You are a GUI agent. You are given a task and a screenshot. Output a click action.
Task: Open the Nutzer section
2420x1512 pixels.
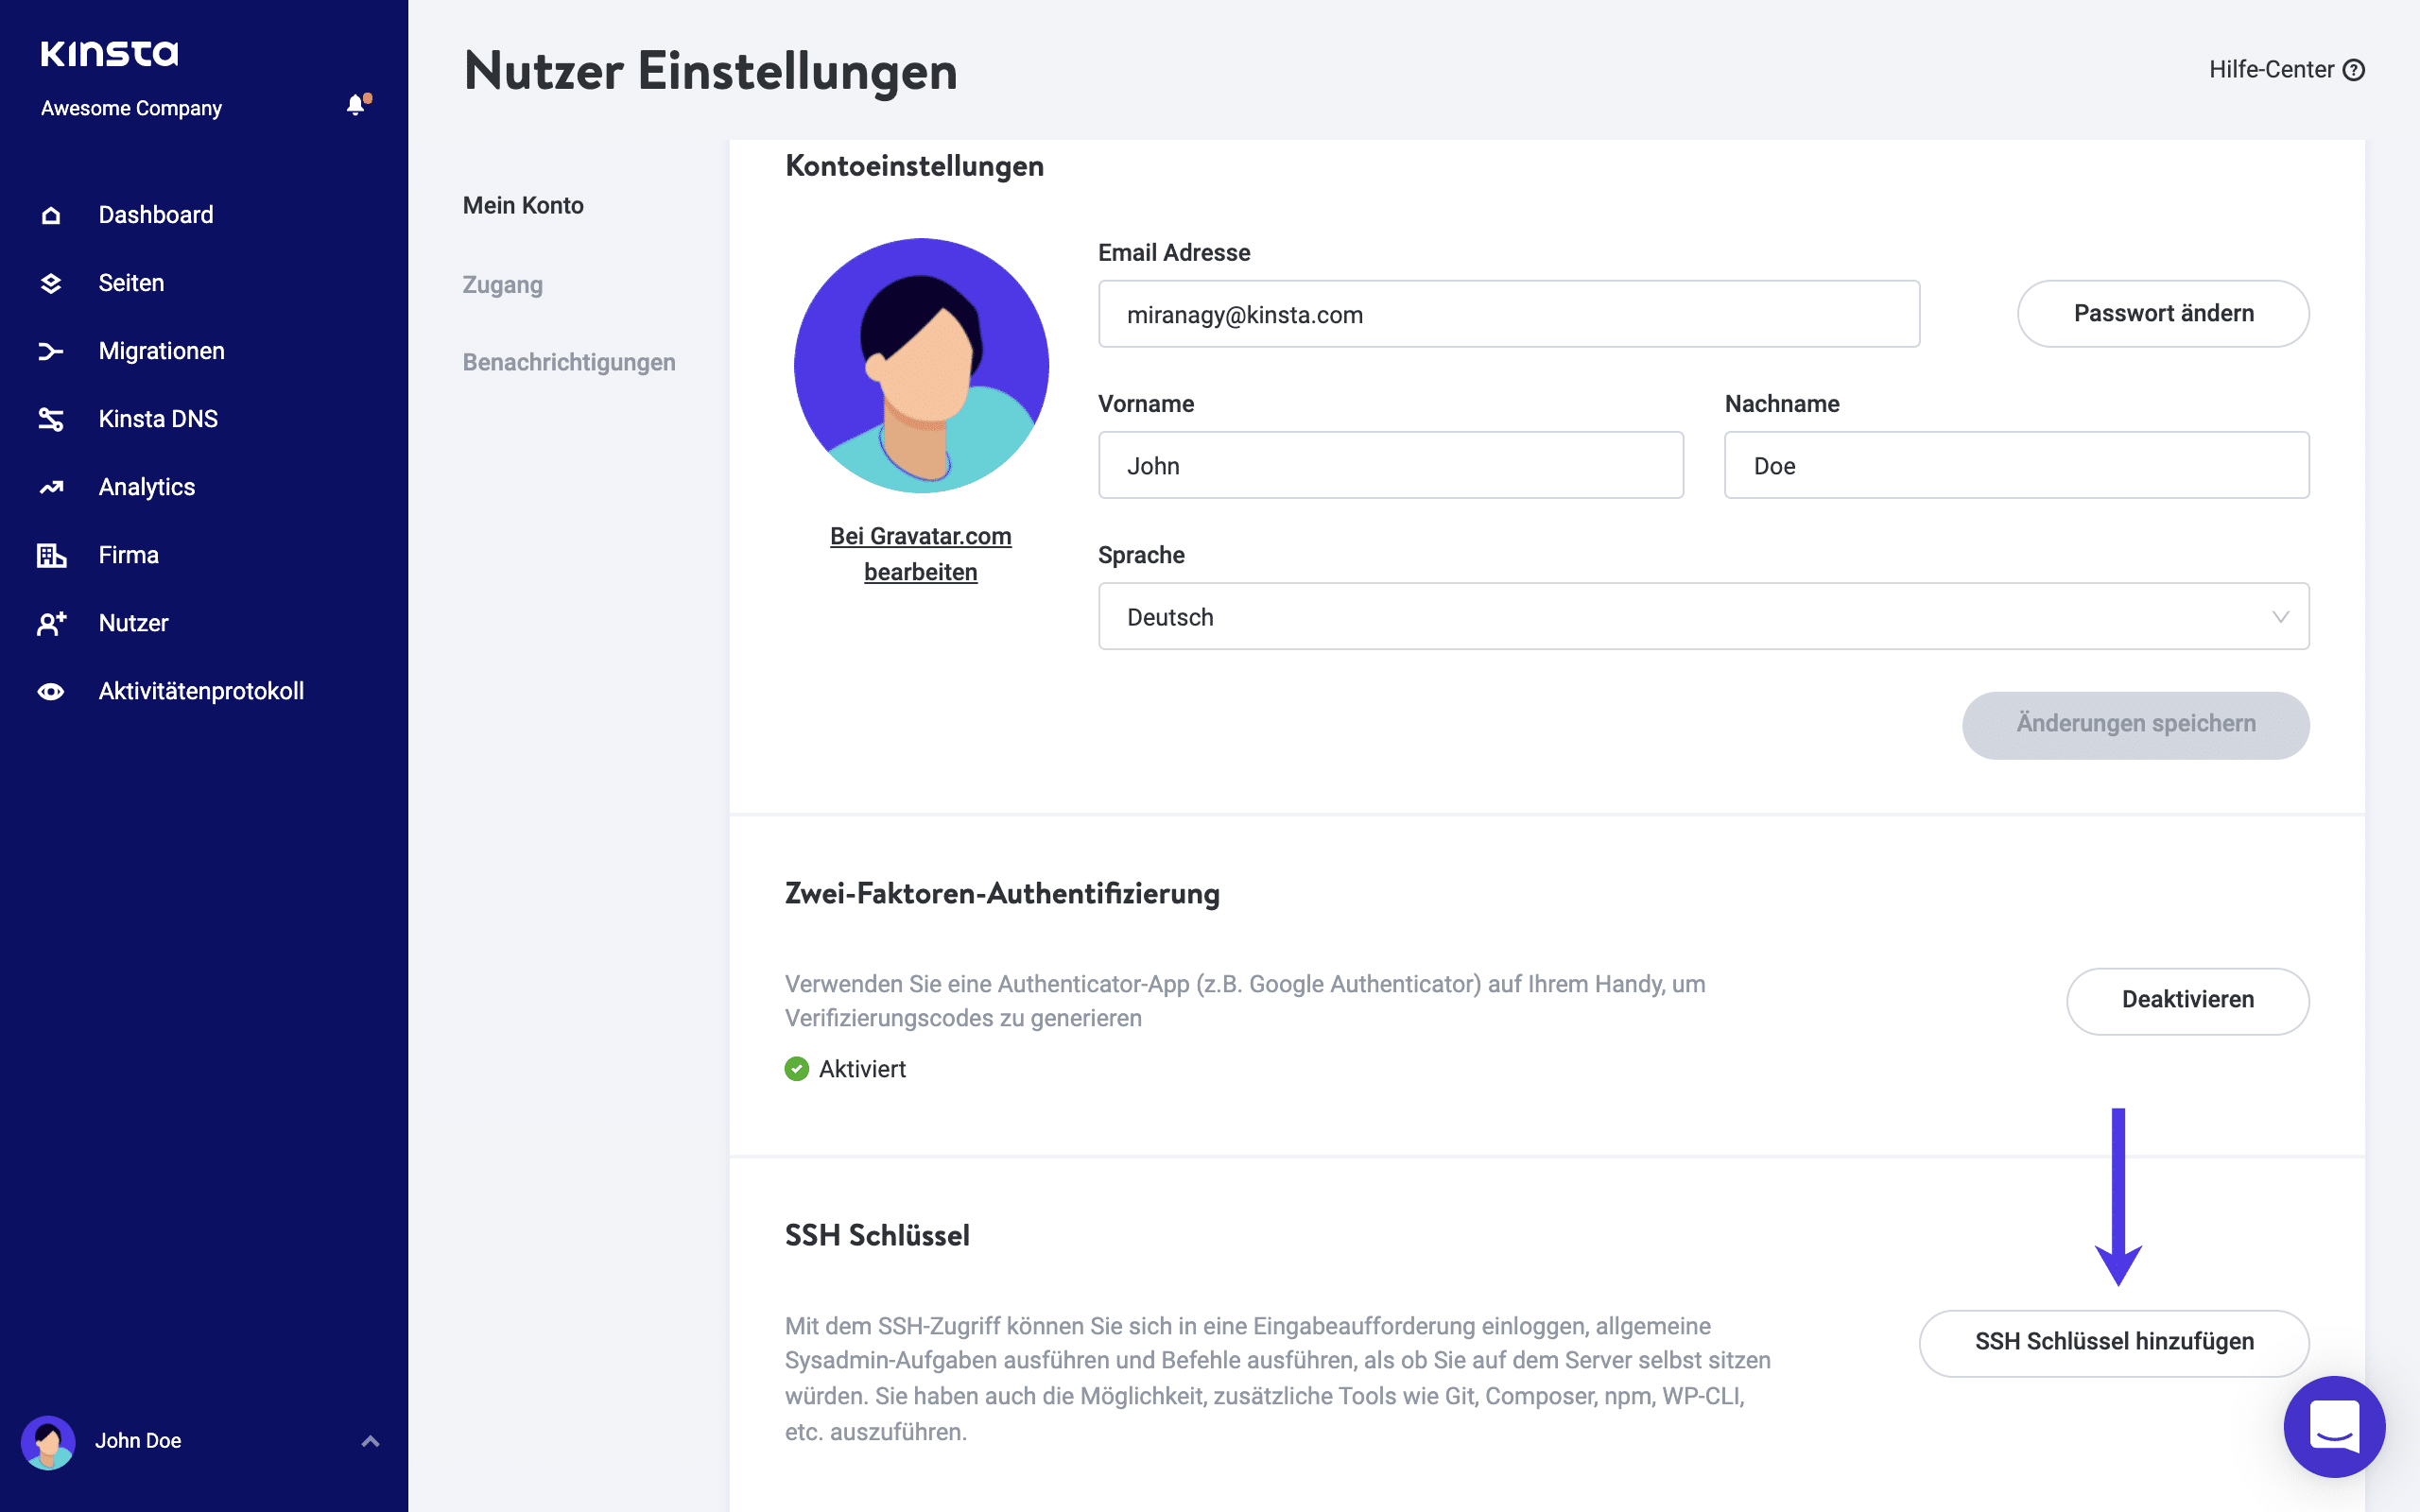(x=133, y=623)
